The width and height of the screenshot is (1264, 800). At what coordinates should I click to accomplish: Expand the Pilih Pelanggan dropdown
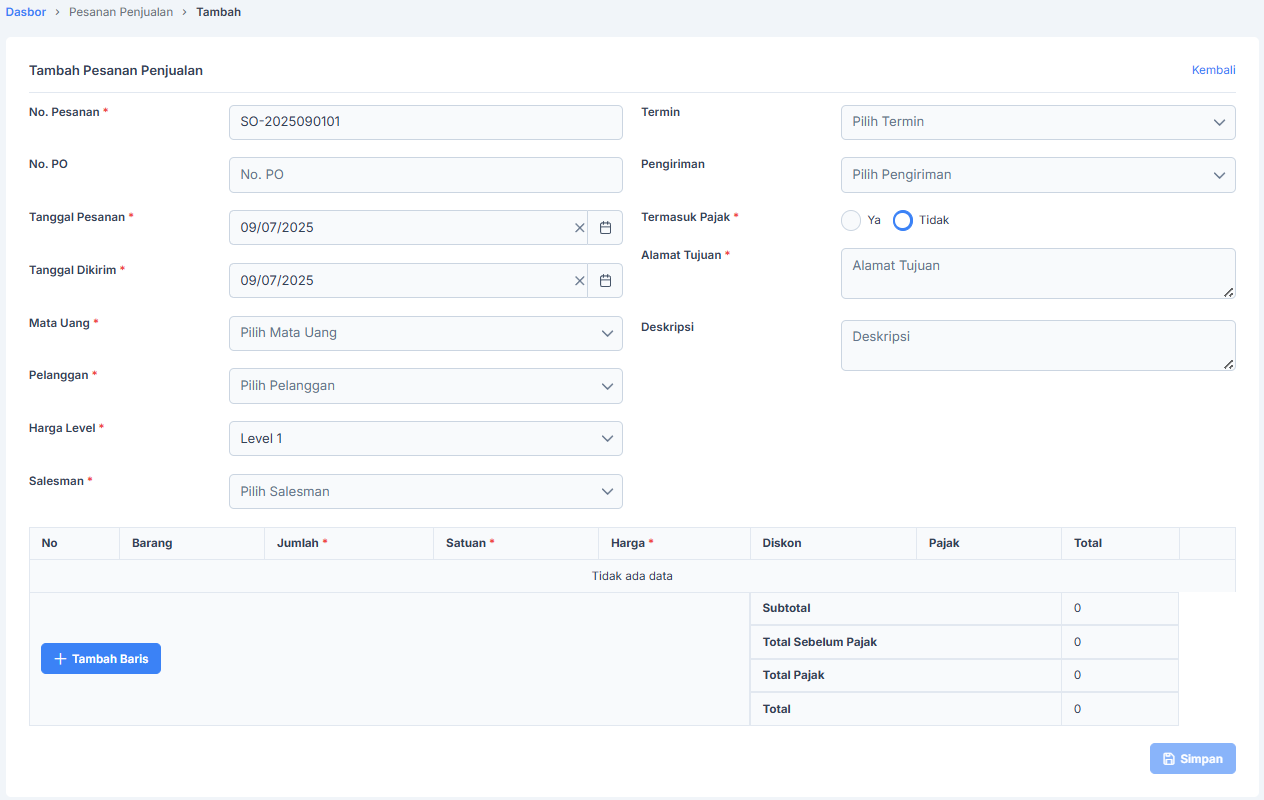425,386
